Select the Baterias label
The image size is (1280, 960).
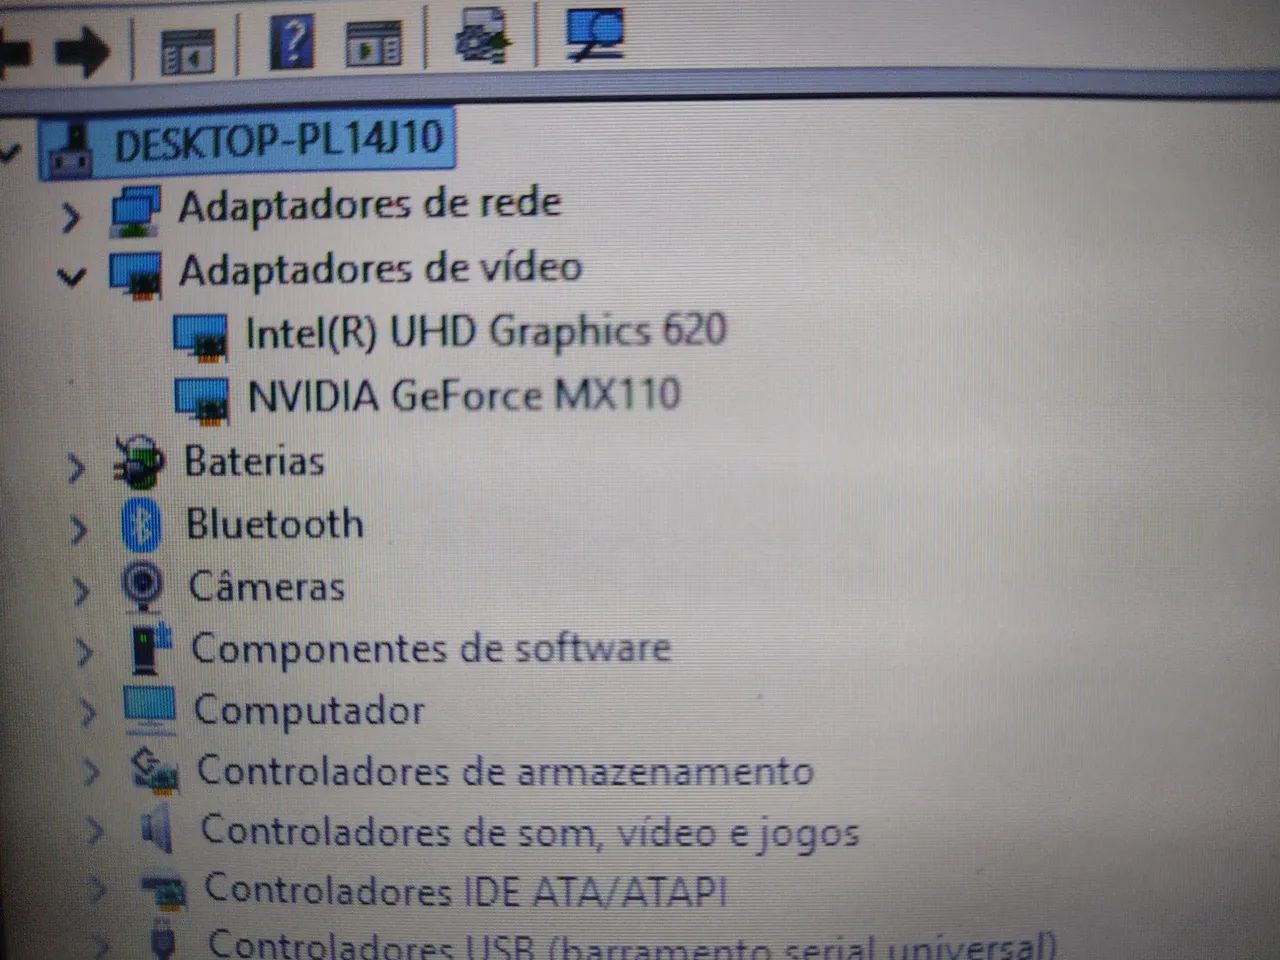[254, 462]
